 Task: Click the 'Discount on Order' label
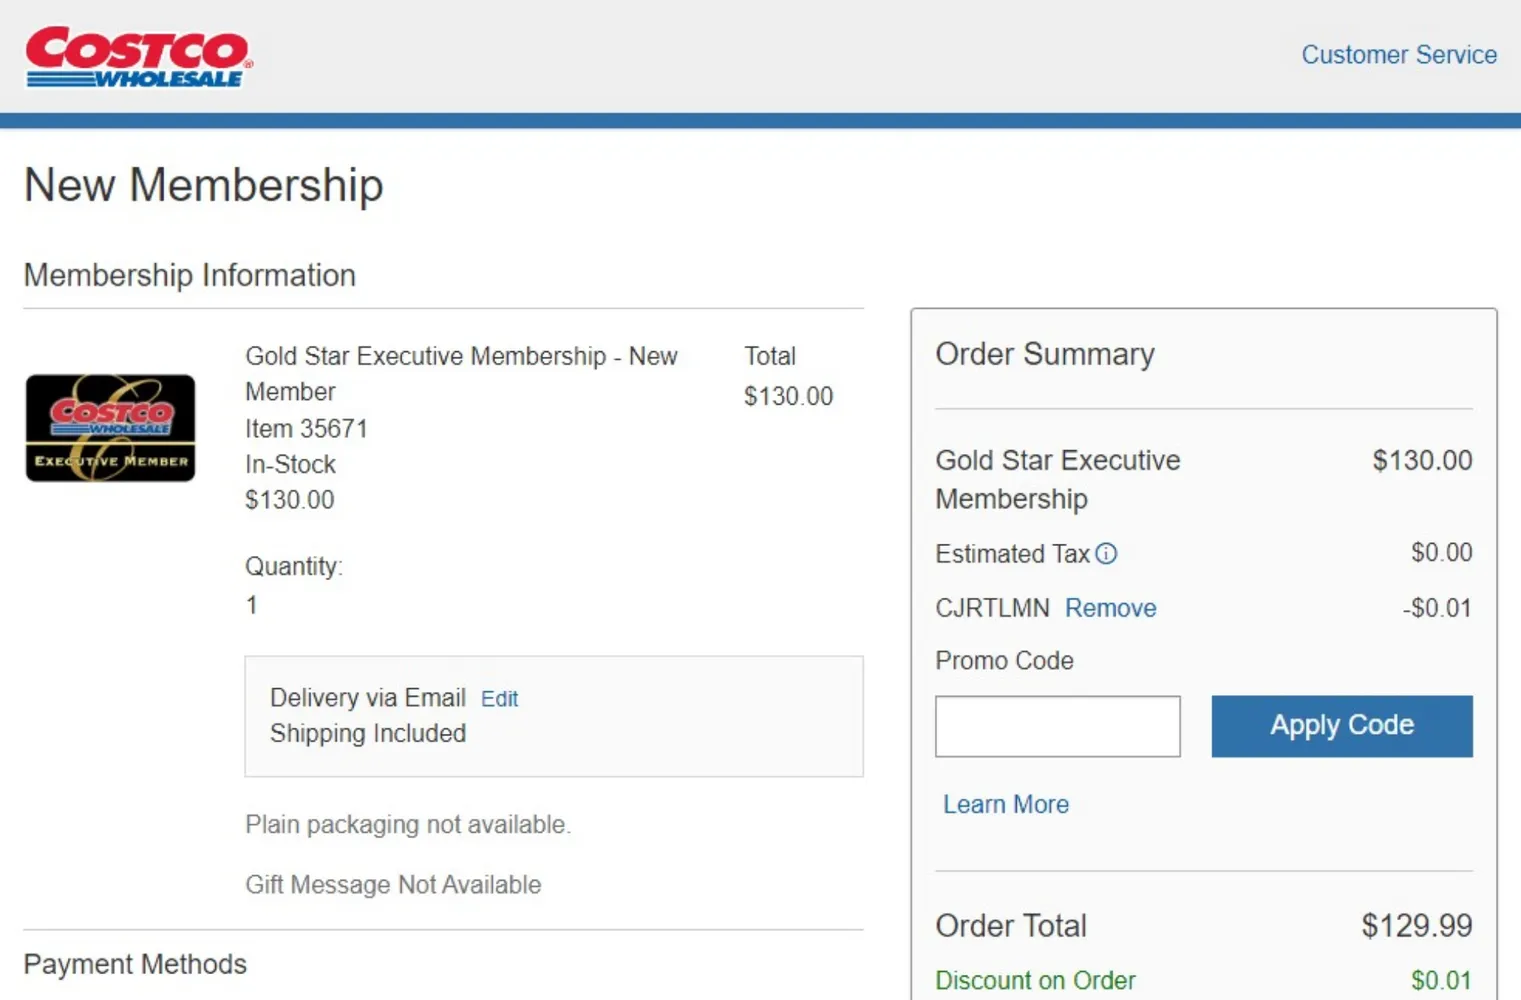pos(1035,981)
